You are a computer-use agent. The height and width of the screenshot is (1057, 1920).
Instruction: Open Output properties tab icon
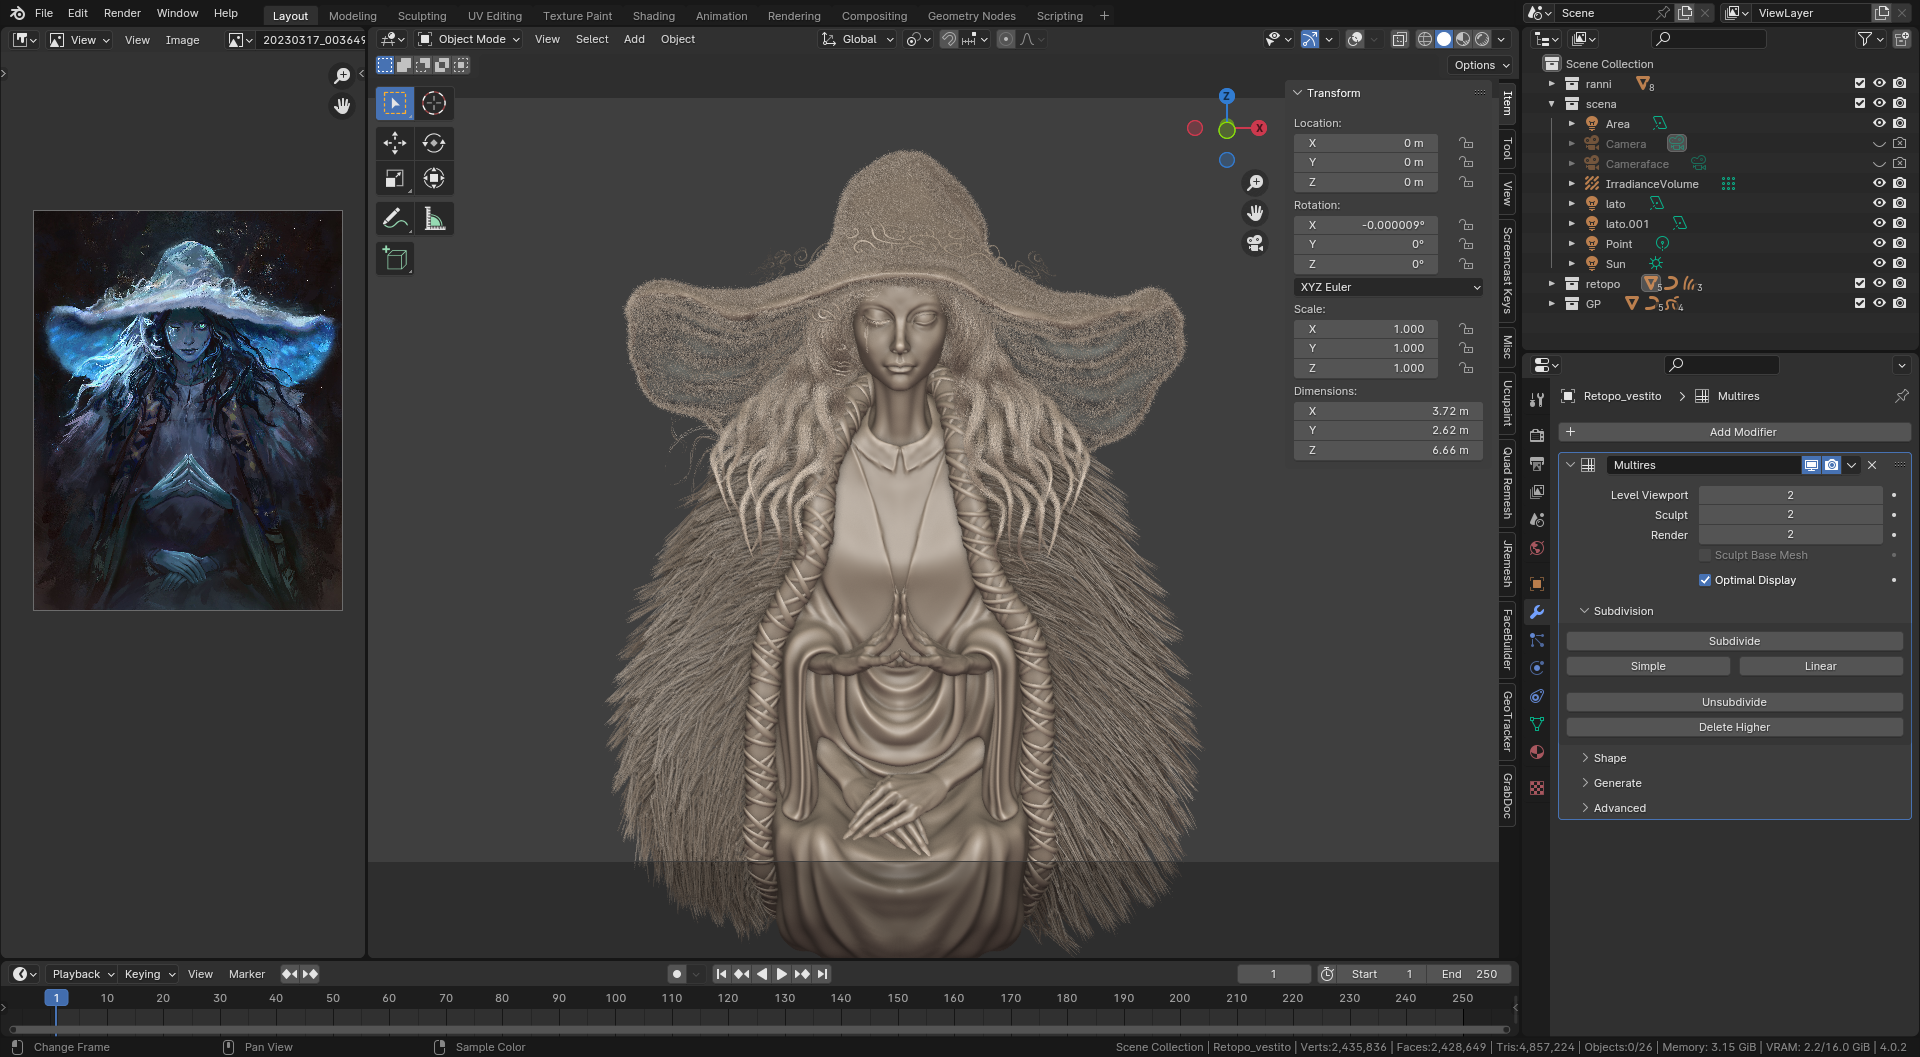pyautogui.click(x=1537, y=464)
